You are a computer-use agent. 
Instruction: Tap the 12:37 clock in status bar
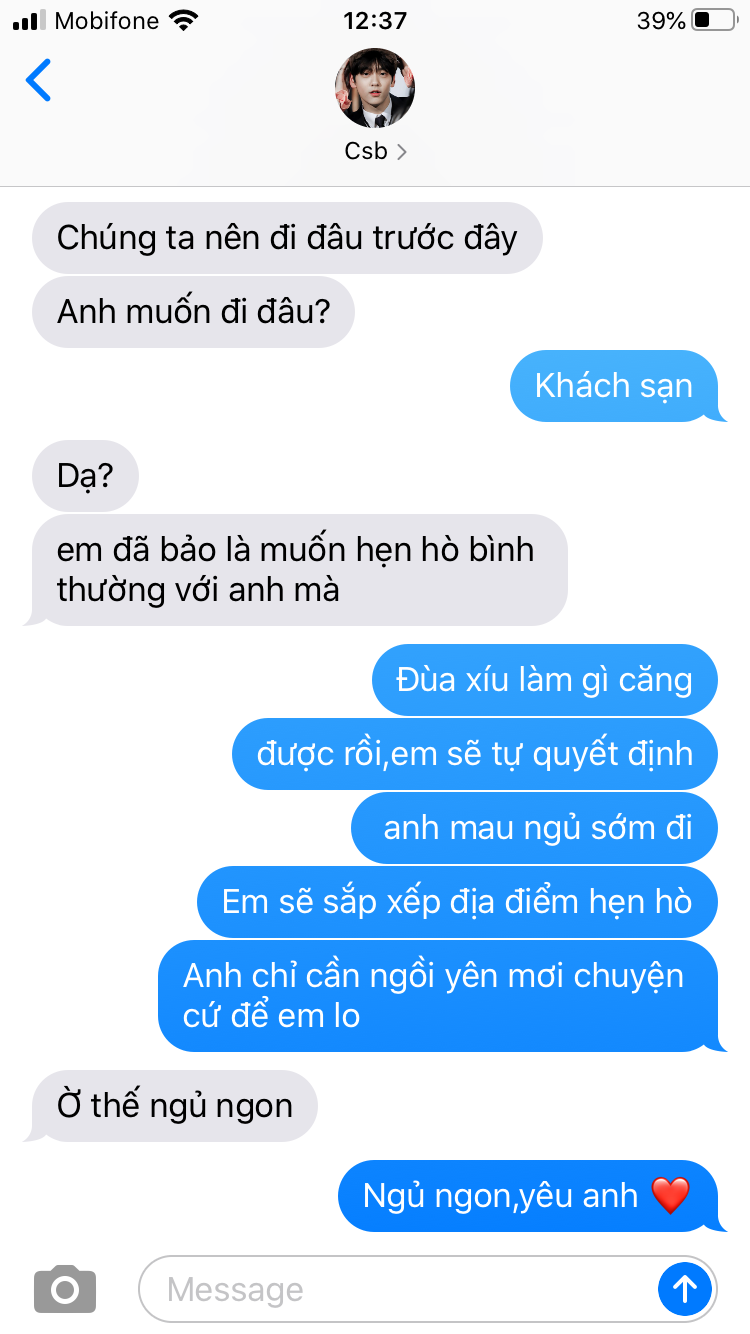click(x=375, y=20)
